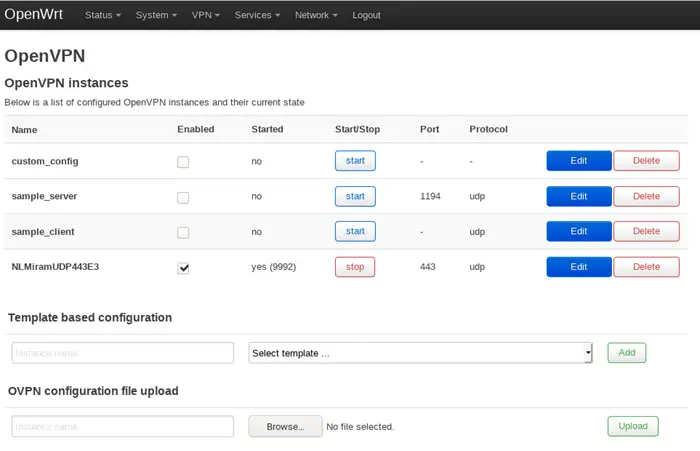The height and width of the screenshot is (451, 700).
Task: Click the port value 443
Action: (x=428, y=267)
